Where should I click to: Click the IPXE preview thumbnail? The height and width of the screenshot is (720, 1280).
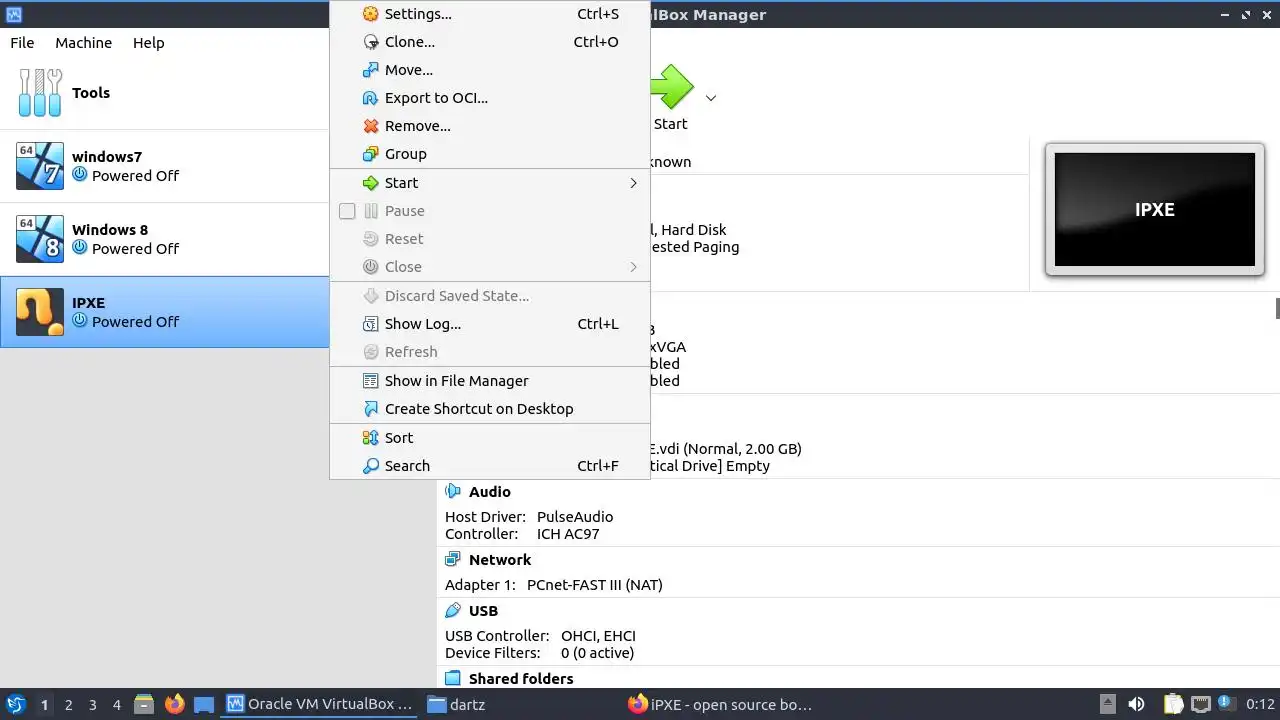click(x=1154, y=209)
